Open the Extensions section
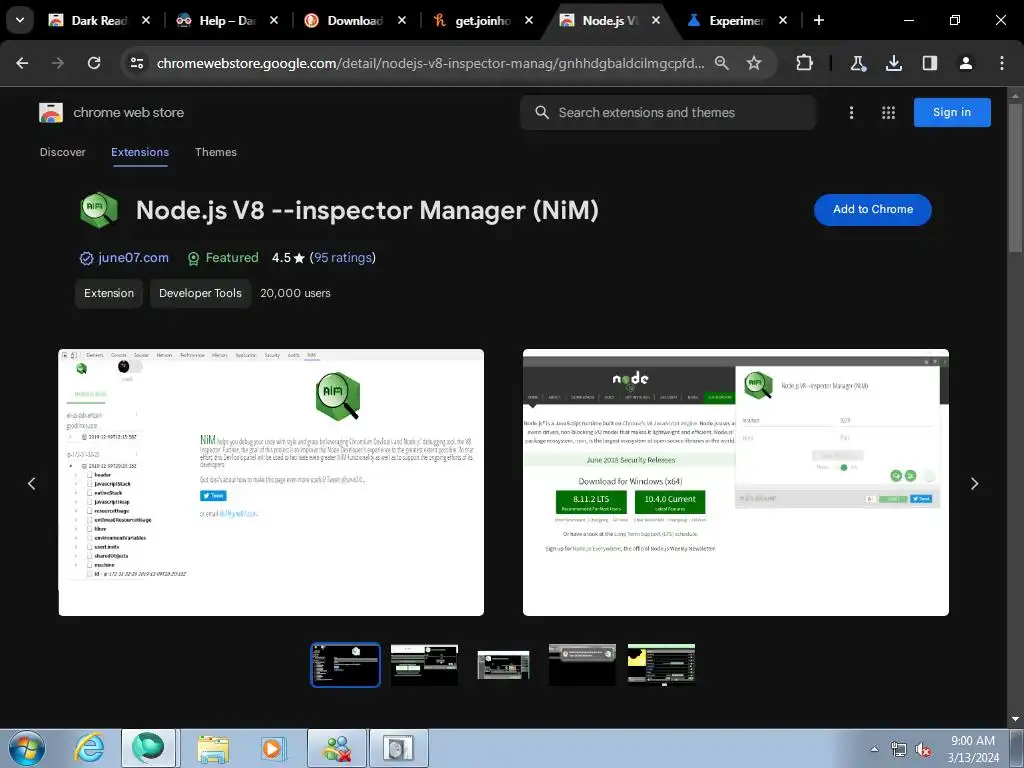Image resolution: width=1024 pixels, height=768 pixels. click(140, 152)
